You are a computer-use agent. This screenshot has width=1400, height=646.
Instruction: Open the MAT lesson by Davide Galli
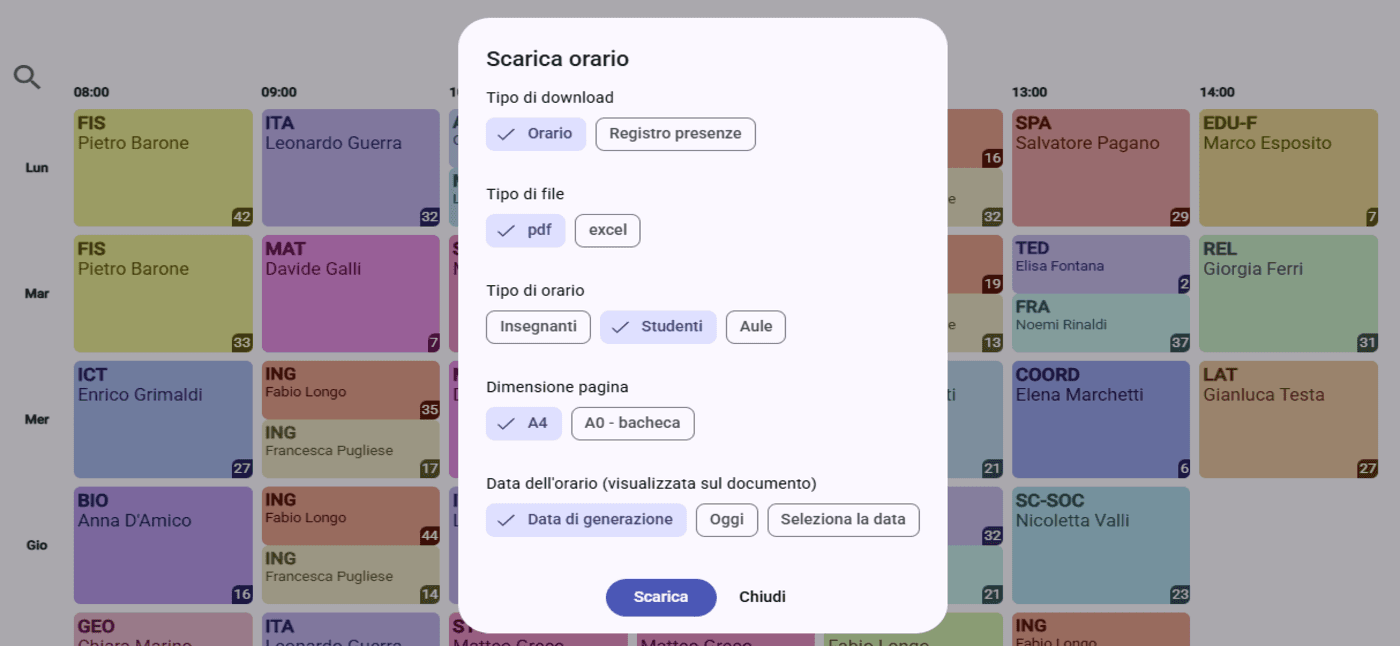coord(350,294)
